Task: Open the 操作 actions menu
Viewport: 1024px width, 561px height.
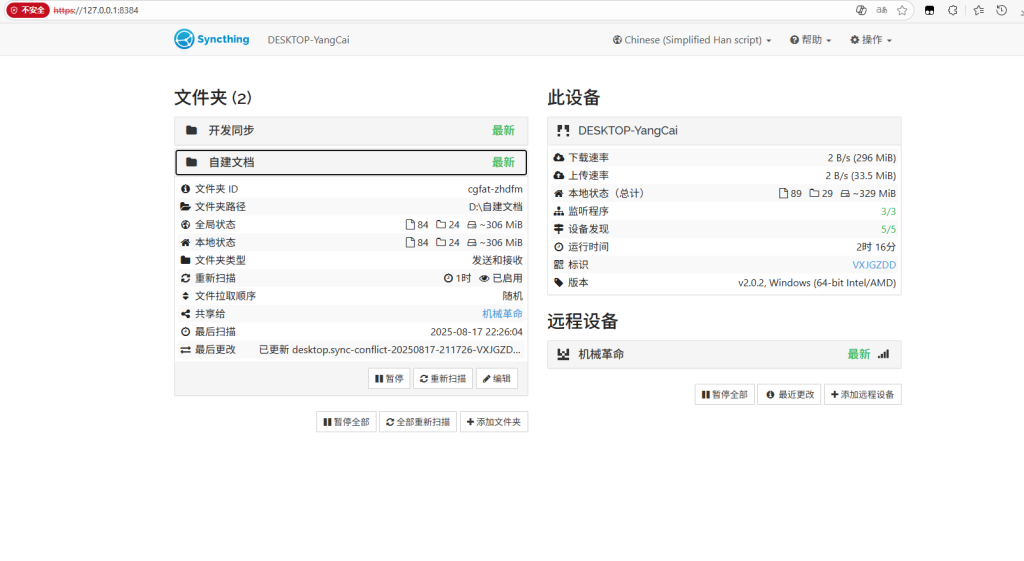Action: [x=871, y=40]
